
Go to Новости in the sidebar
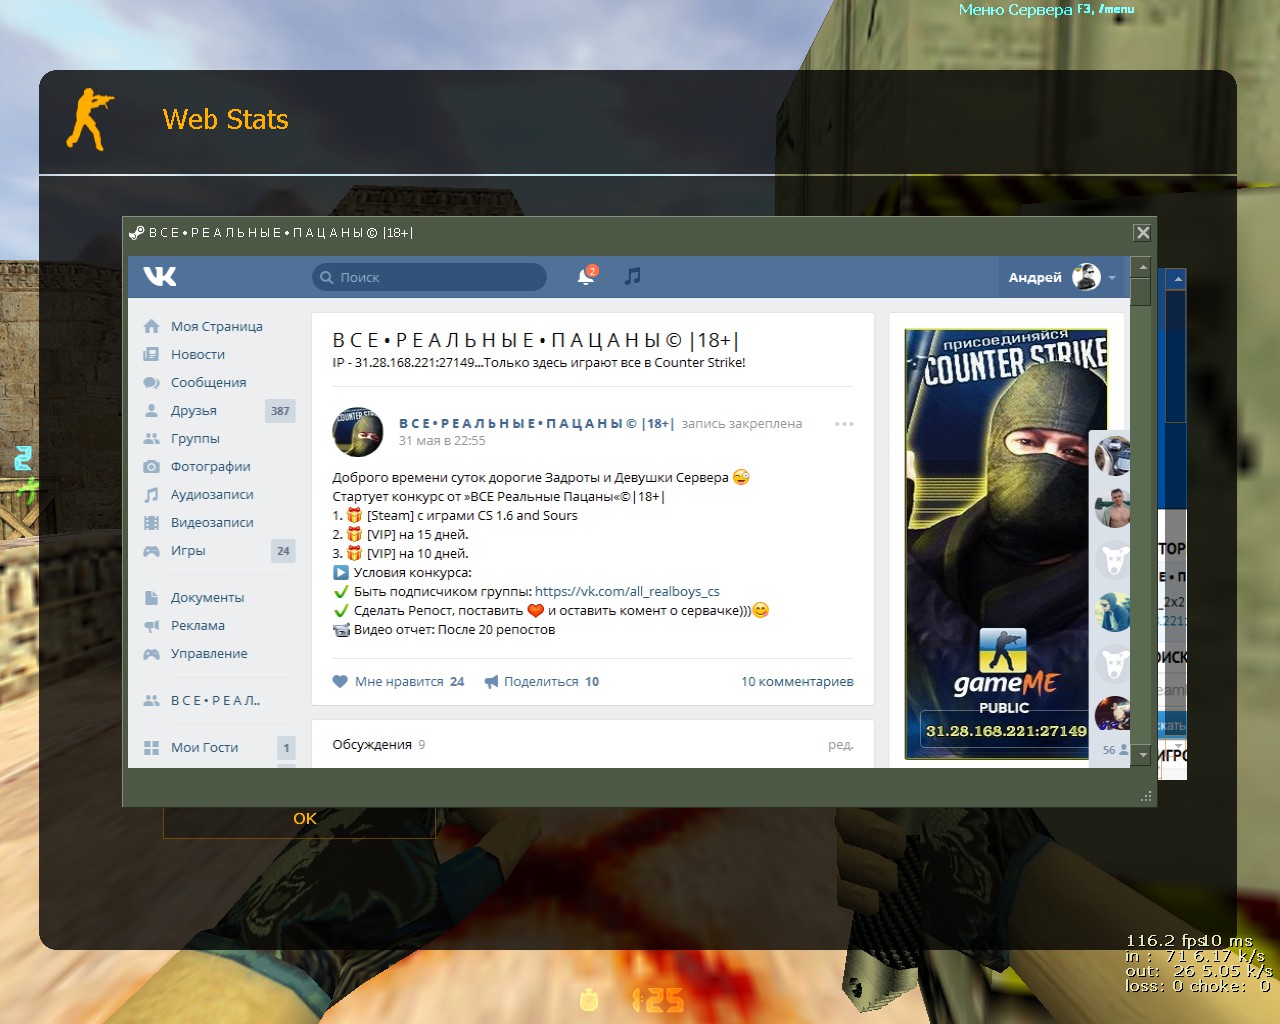pyautogui.click(x=198, y=354)
